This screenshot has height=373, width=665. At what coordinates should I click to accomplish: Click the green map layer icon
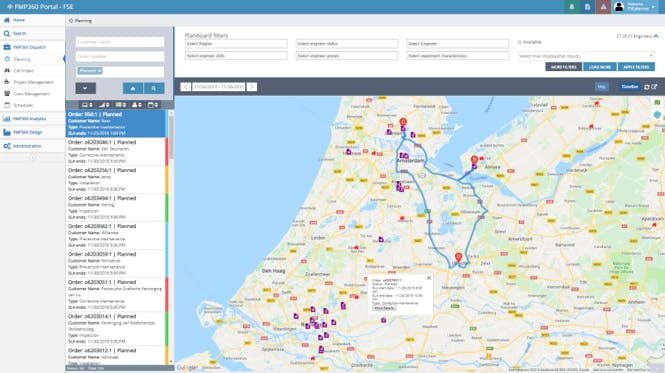tap(657, 102)
